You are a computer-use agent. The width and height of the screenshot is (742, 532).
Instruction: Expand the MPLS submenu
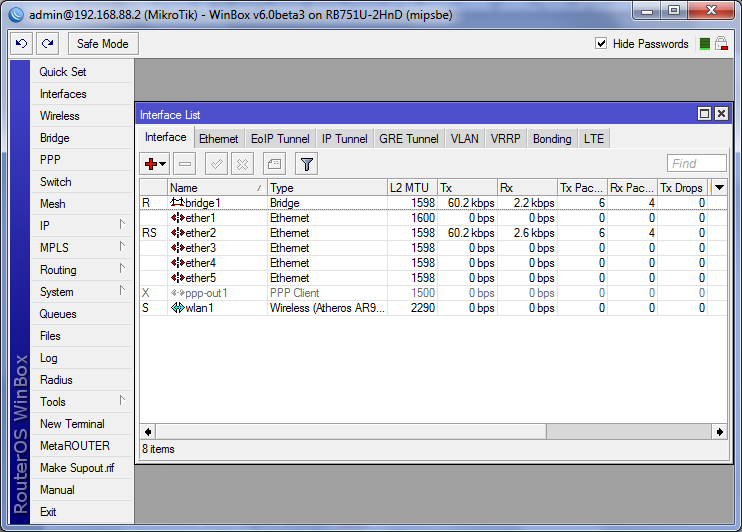click(122, 247)
